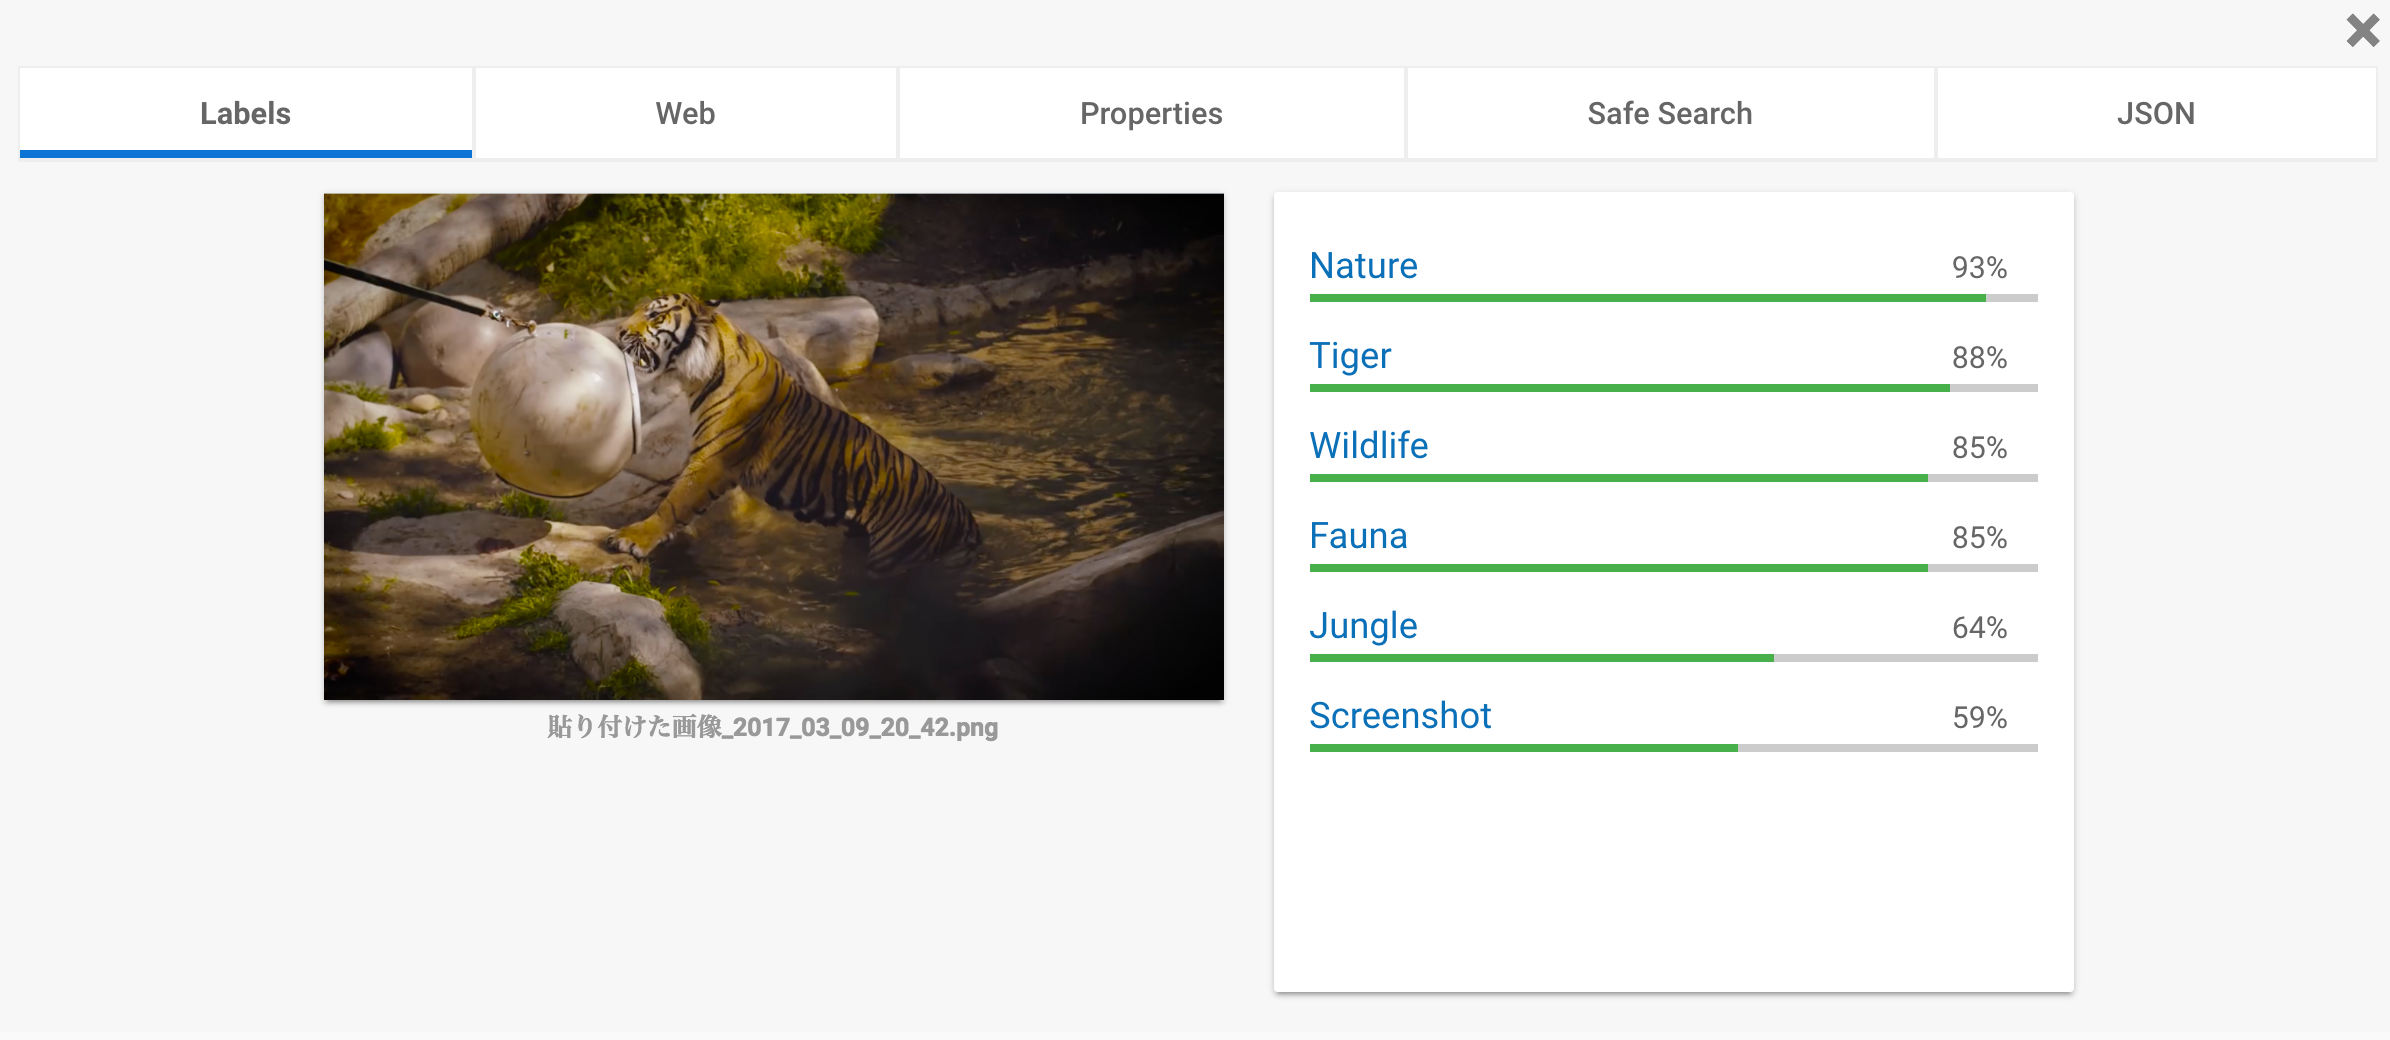Click the Screenshot 59% confidence bar
The width and height of the screenshot is (2390, 1040).
(x=1674, y=748)
